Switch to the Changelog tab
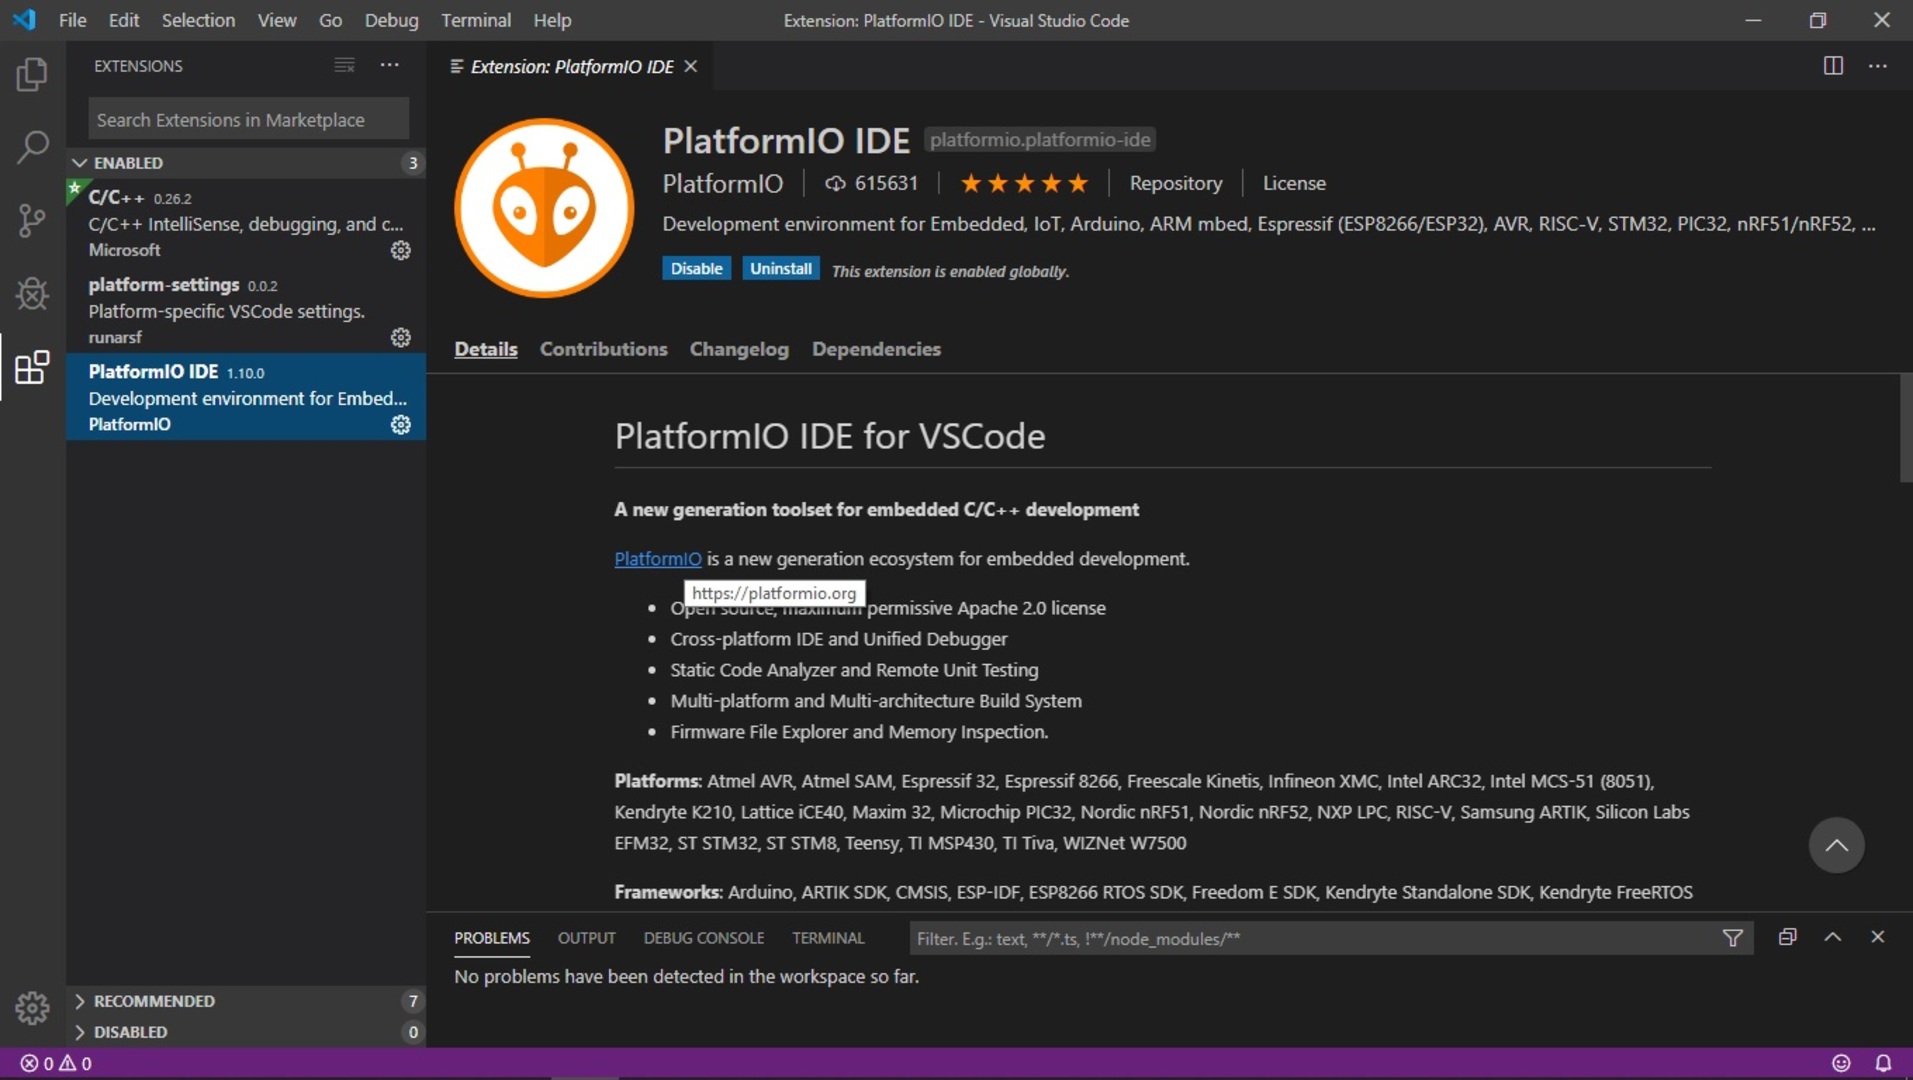This screenshot has width=1913, height=1080. pyautogui.click(x=738, y=349)
